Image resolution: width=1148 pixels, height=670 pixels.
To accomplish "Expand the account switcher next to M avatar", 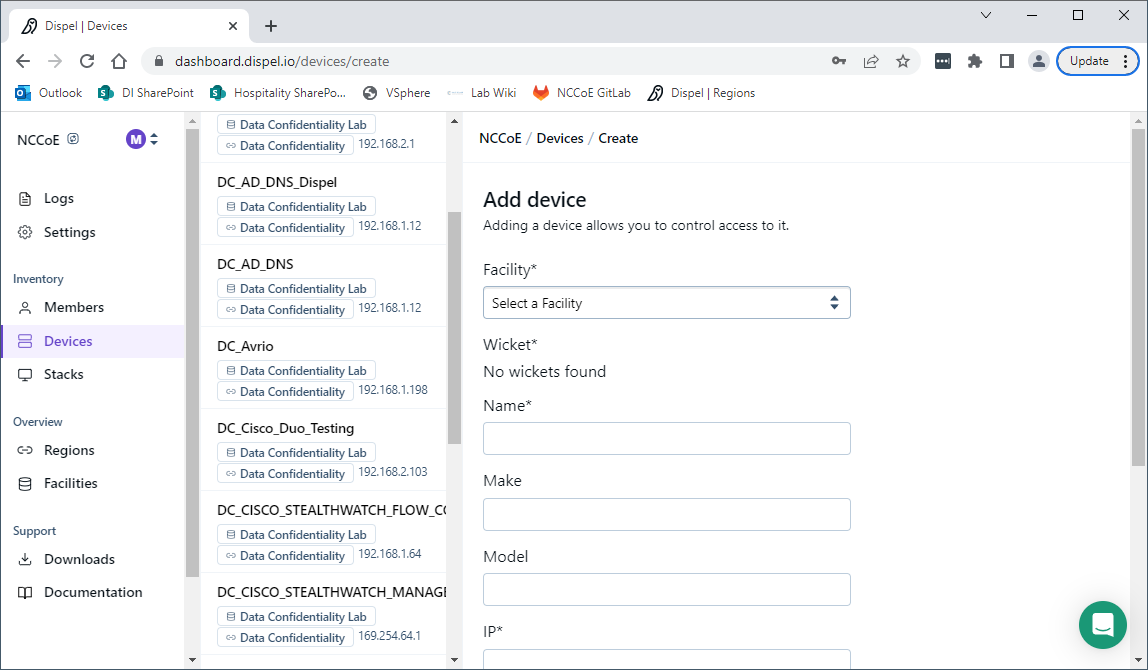I will (154, 139).
